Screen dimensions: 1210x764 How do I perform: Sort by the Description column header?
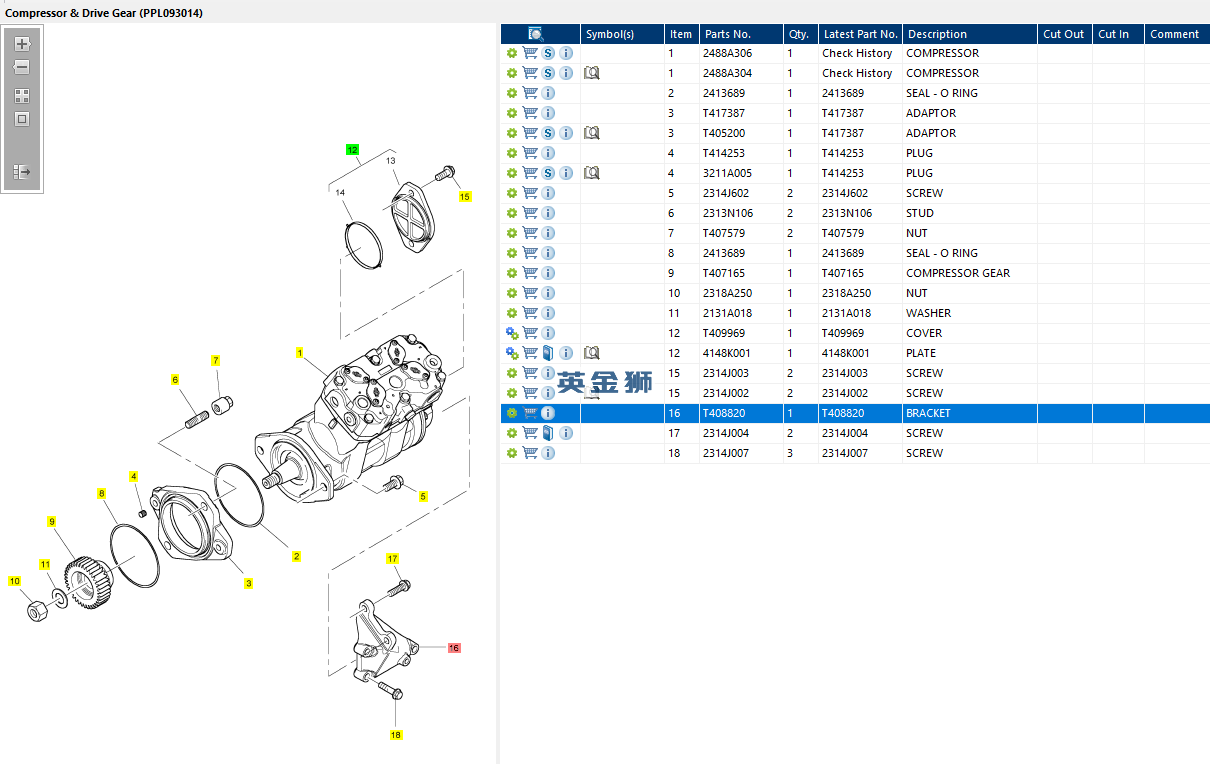(937, 34)
